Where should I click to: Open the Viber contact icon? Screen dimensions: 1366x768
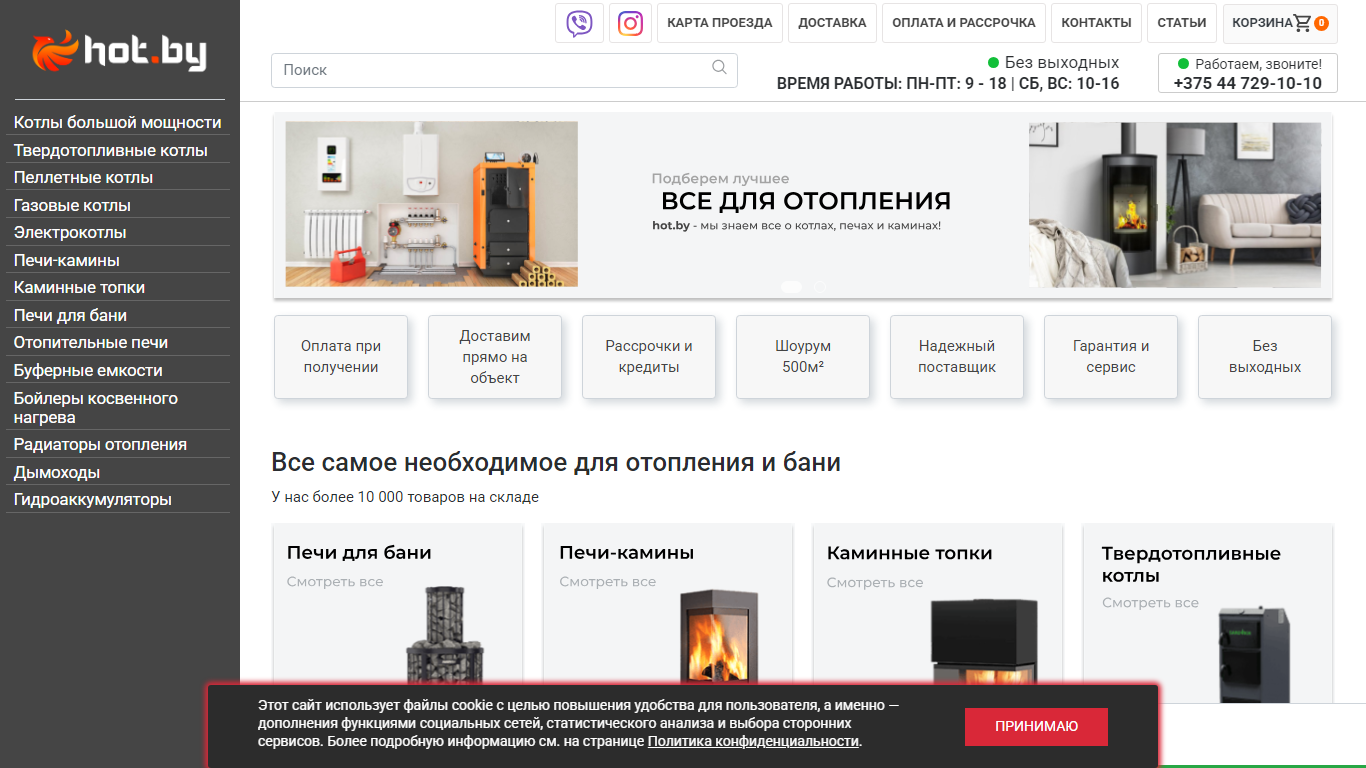[579, 23]
